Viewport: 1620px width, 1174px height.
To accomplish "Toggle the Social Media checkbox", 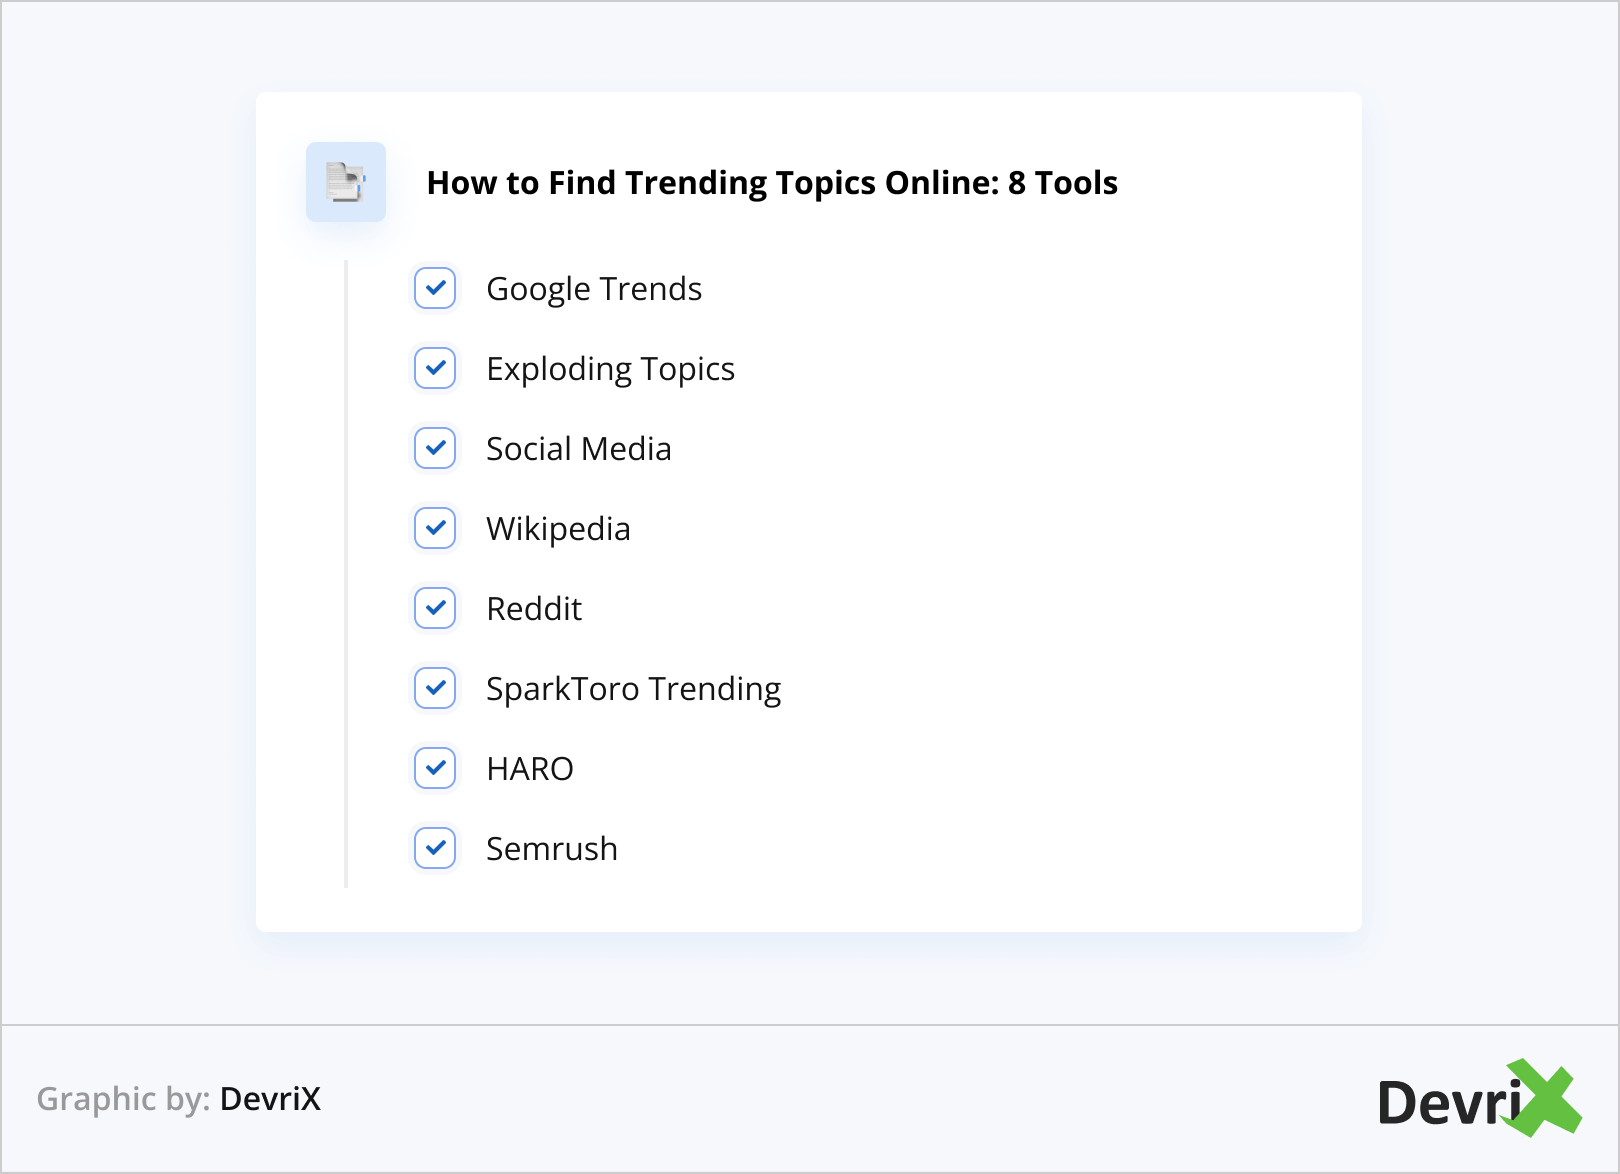I will coord(435,448).
